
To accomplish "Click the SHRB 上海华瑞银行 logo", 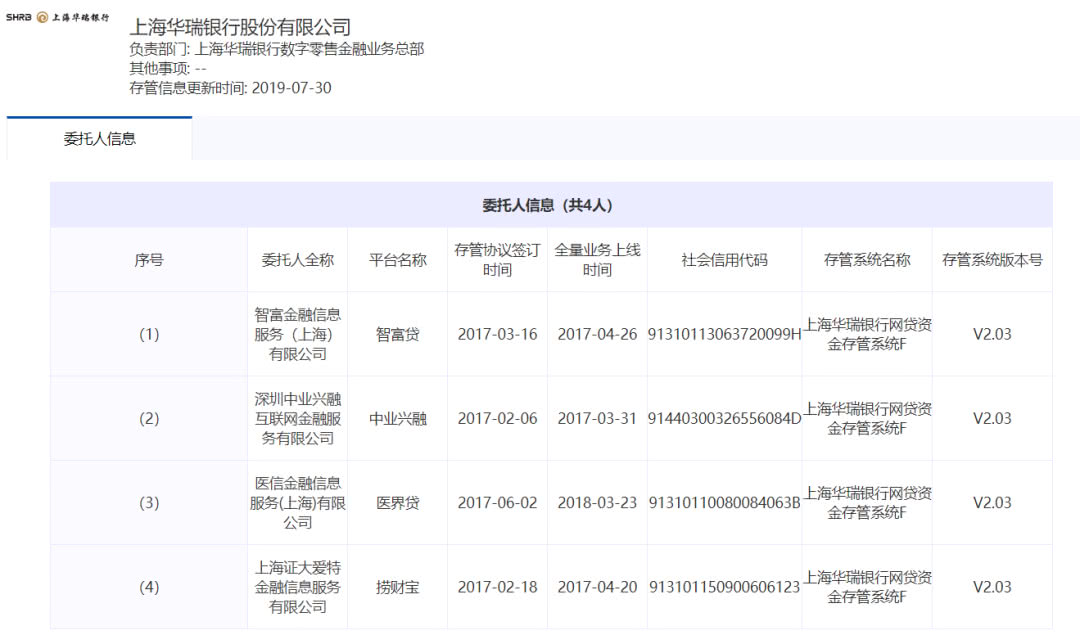I will tap(57, 17).
